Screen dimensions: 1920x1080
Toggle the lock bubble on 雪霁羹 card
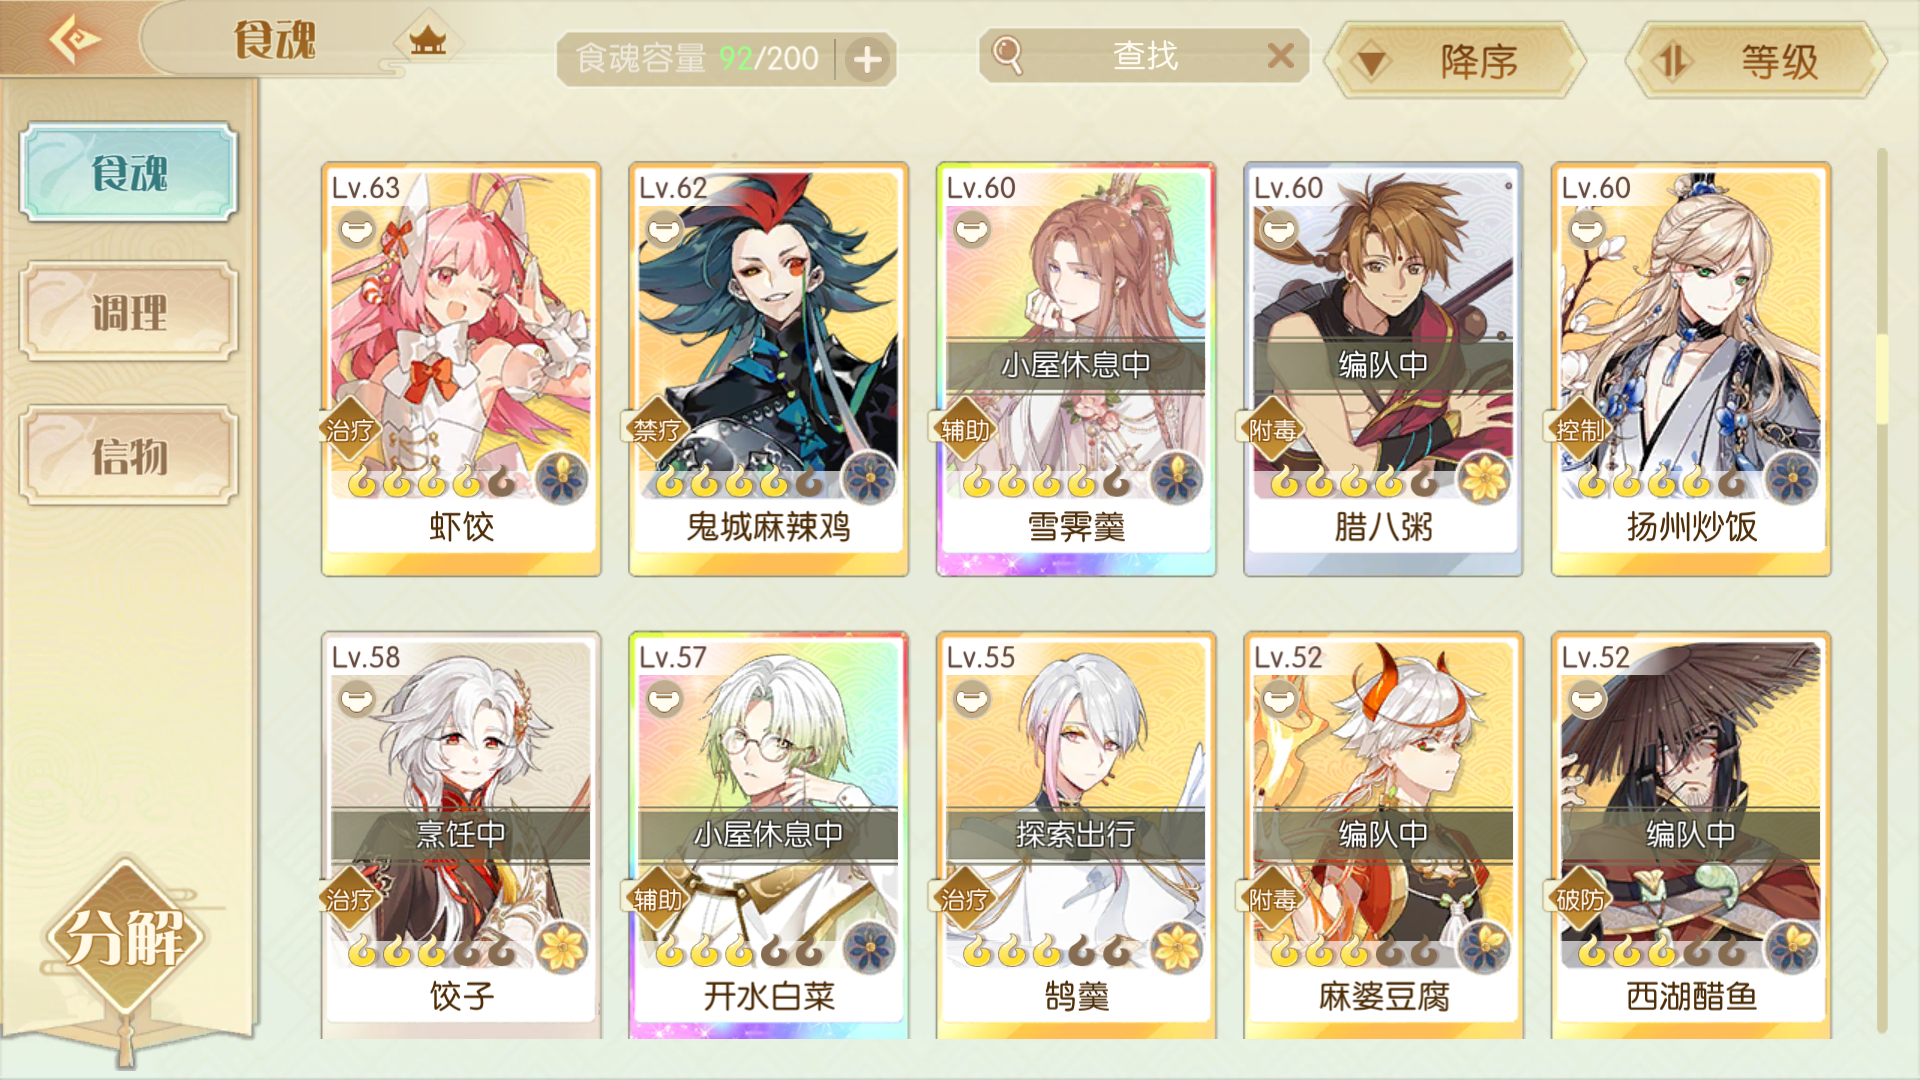(x=972, y=230)
